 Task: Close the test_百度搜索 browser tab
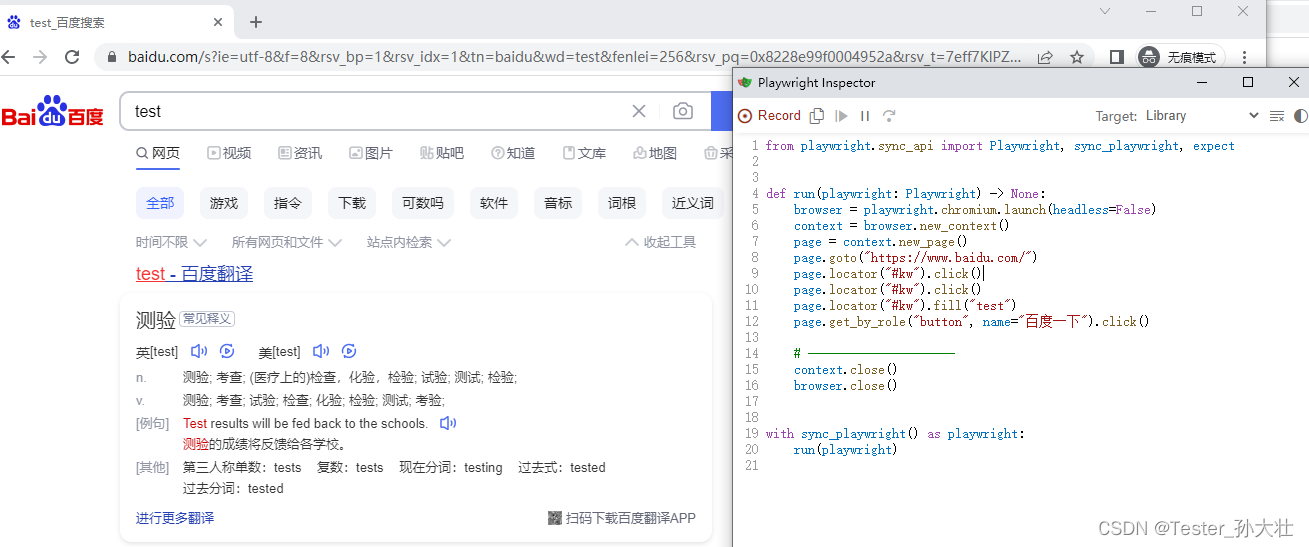click(x=219, y=22)
